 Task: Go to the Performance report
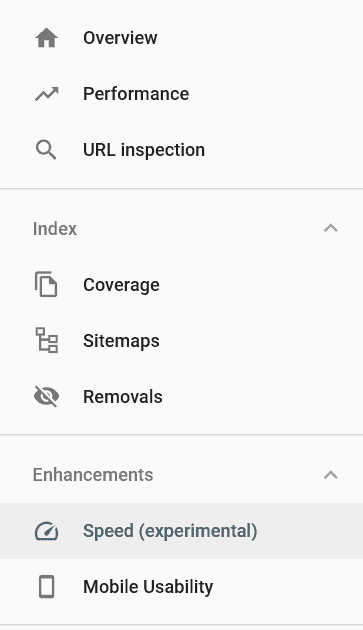pos(181,94)
